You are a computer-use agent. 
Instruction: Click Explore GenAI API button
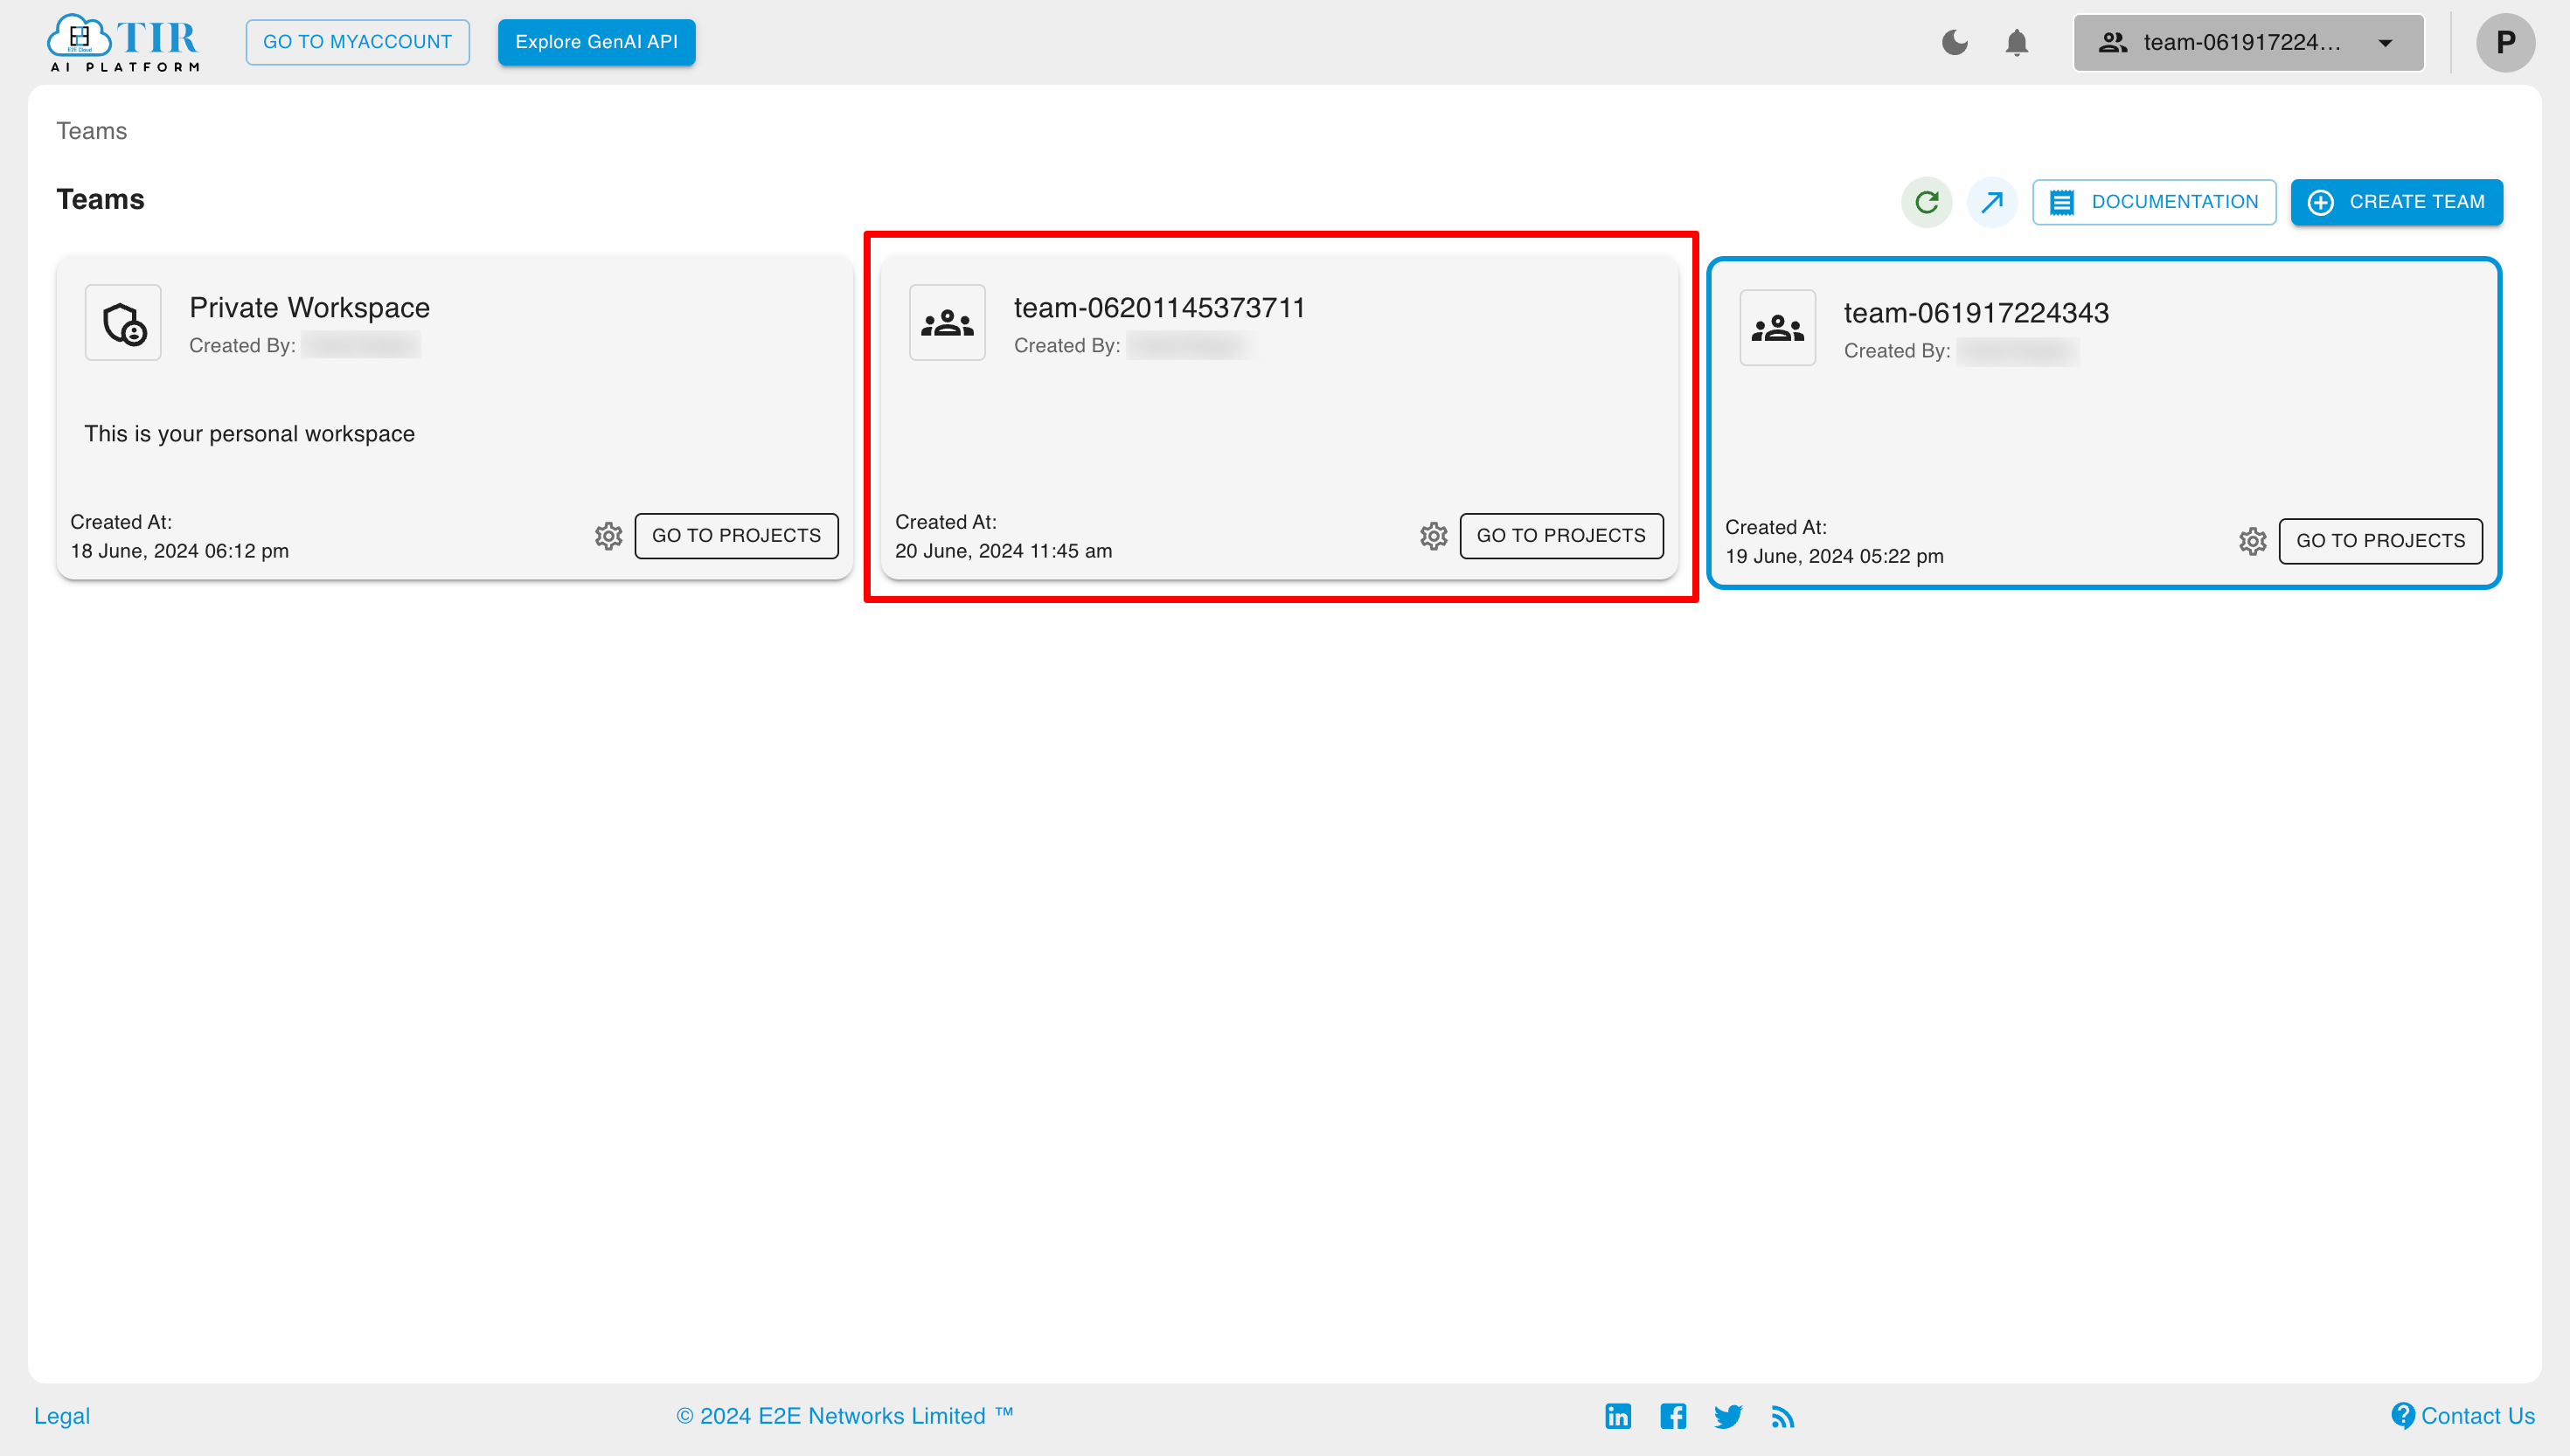(596, 42)
